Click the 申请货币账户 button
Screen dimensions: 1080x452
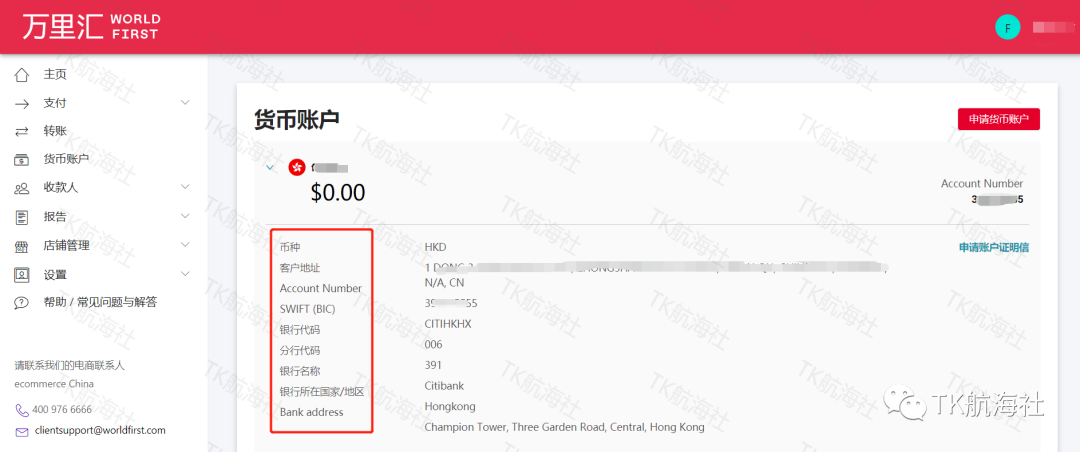click(x=999, y=119)
